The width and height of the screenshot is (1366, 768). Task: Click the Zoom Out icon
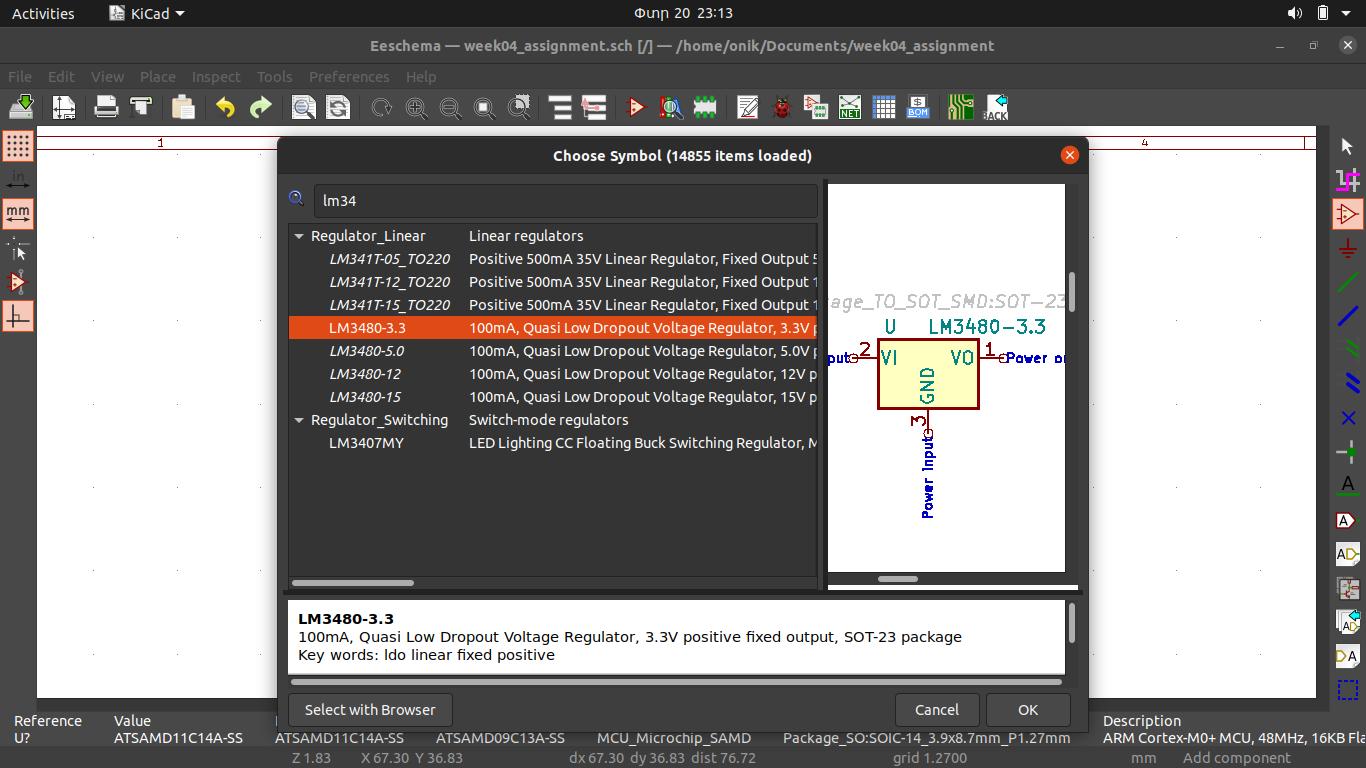click(450, 107)
